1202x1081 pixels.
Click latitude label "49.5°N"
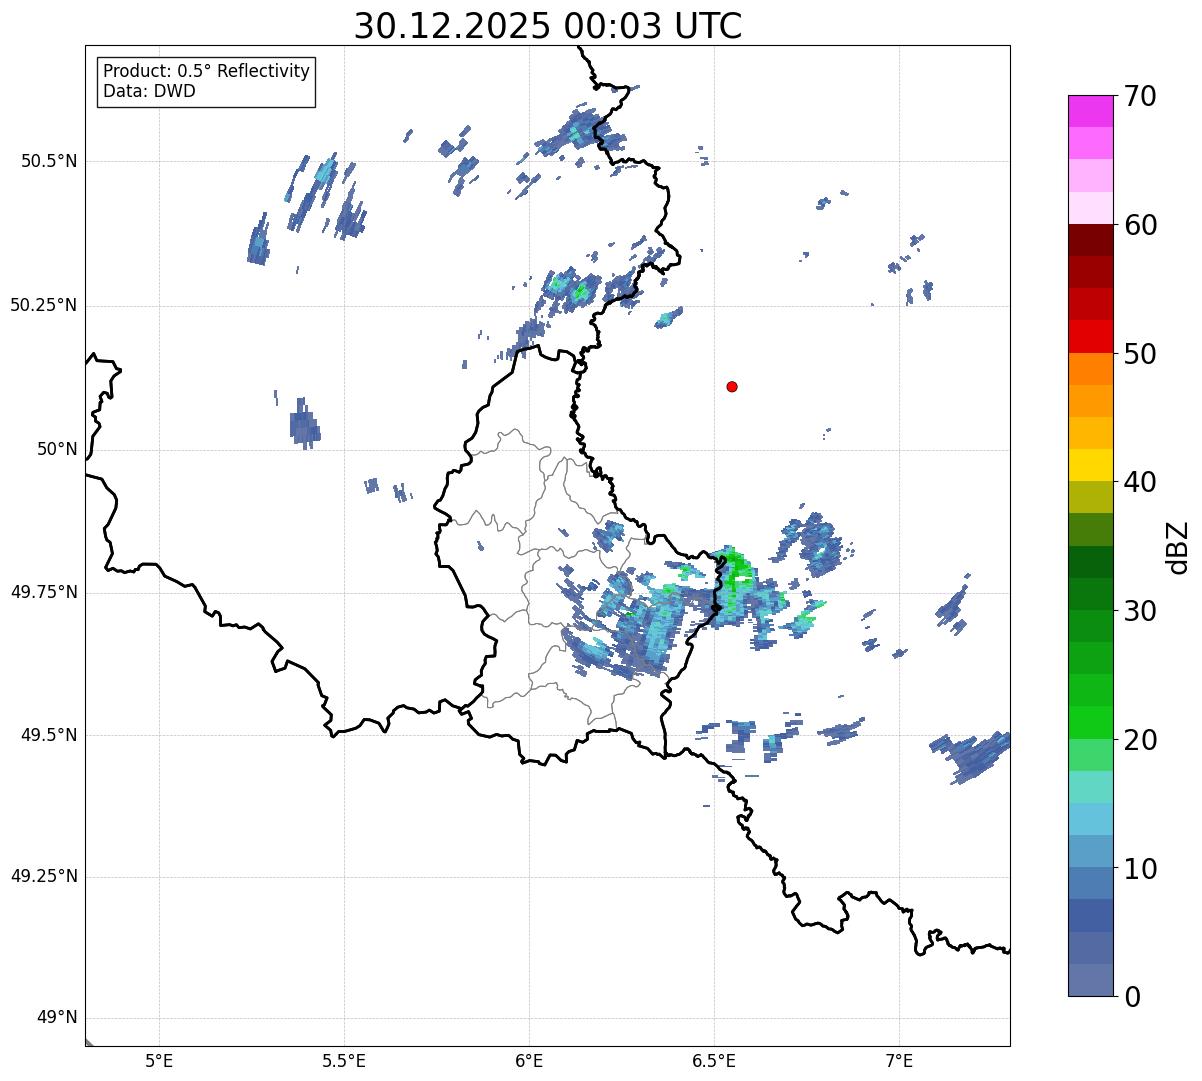coord(49,735)
